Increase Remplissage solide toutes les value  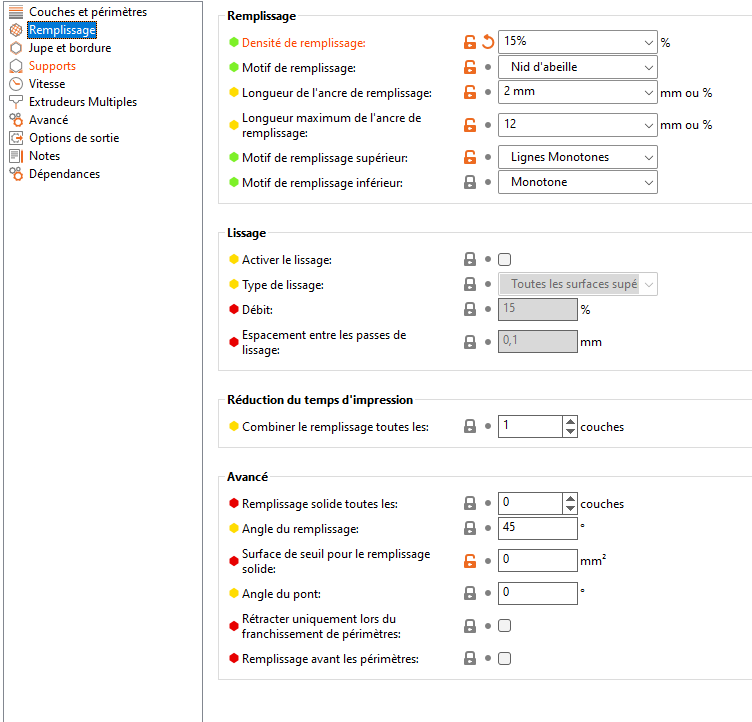click(x=570, y=498)
